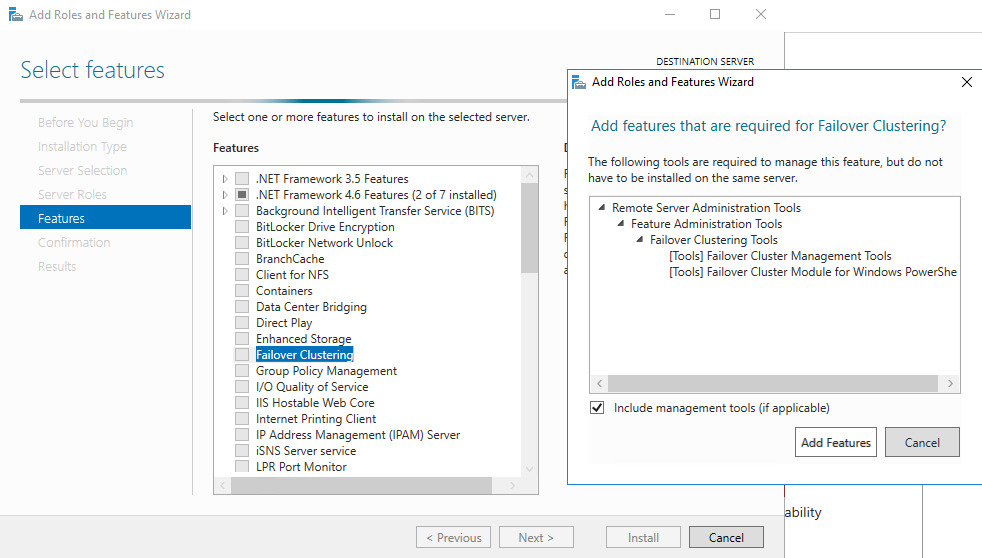
Task: Check the Failover Clustering checkbox
Action: coord(242,354)
